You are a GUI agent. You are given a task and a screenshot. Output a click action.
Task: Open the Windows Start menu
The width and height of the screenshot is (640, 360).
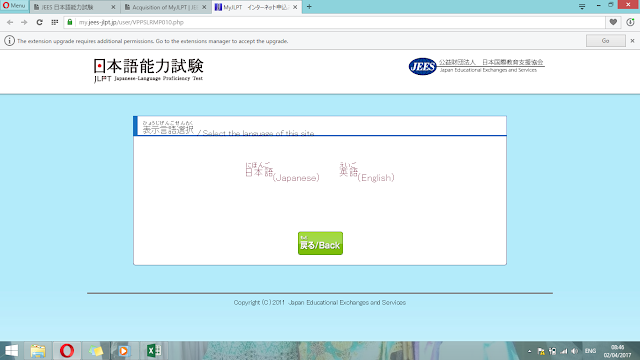point(12,351)
